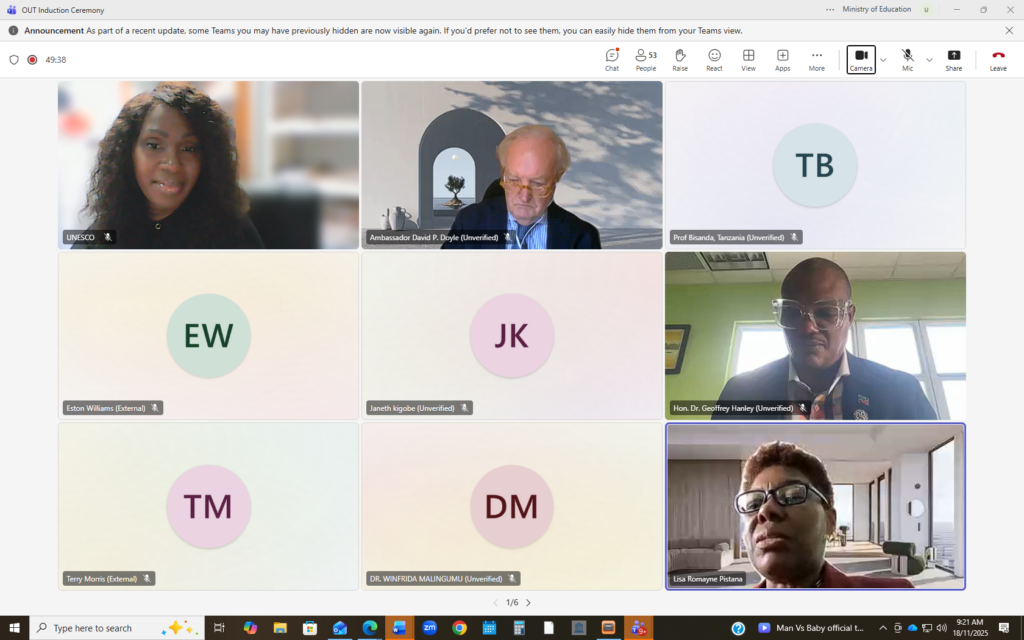This screenshot has width=1024, height=640.
Task: Select Lisa Romayne Pistana's video tile
Action: [815, 506]
